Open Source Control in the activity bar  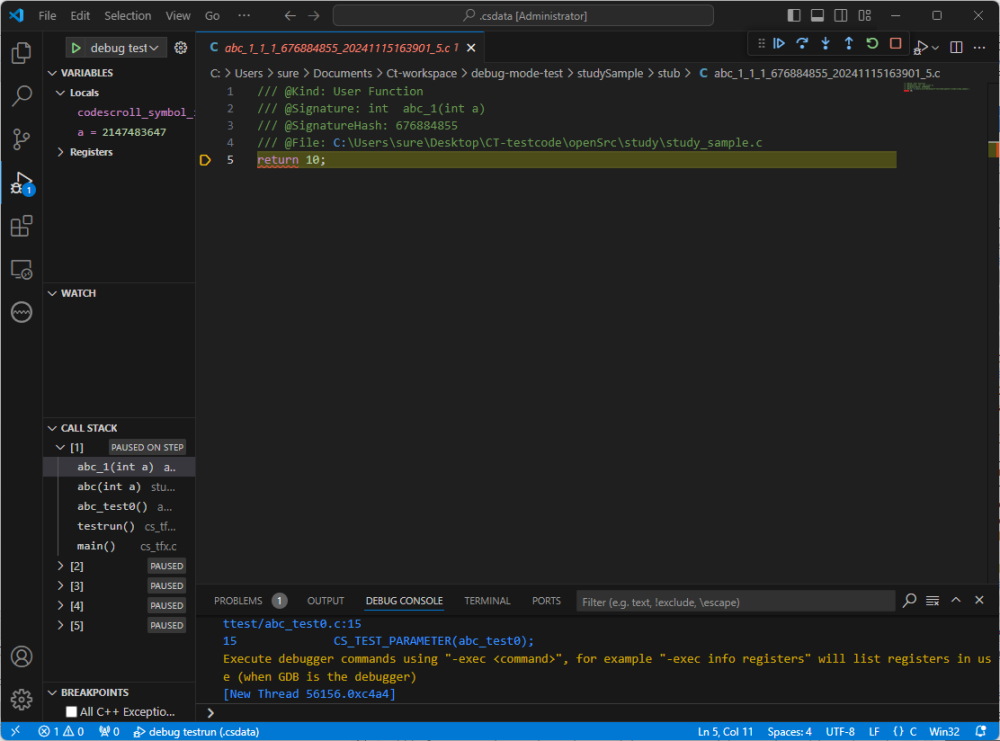21,139
